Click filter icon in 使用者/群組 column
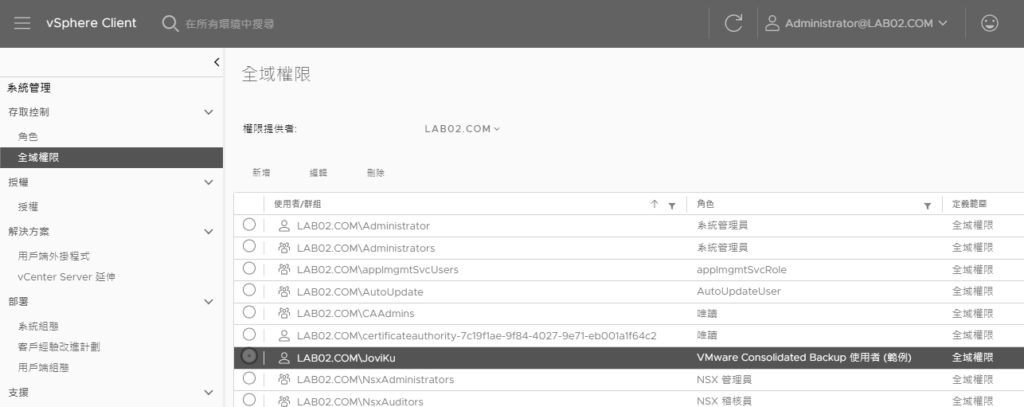This screenshot has width=1024, height=407. 671,205
